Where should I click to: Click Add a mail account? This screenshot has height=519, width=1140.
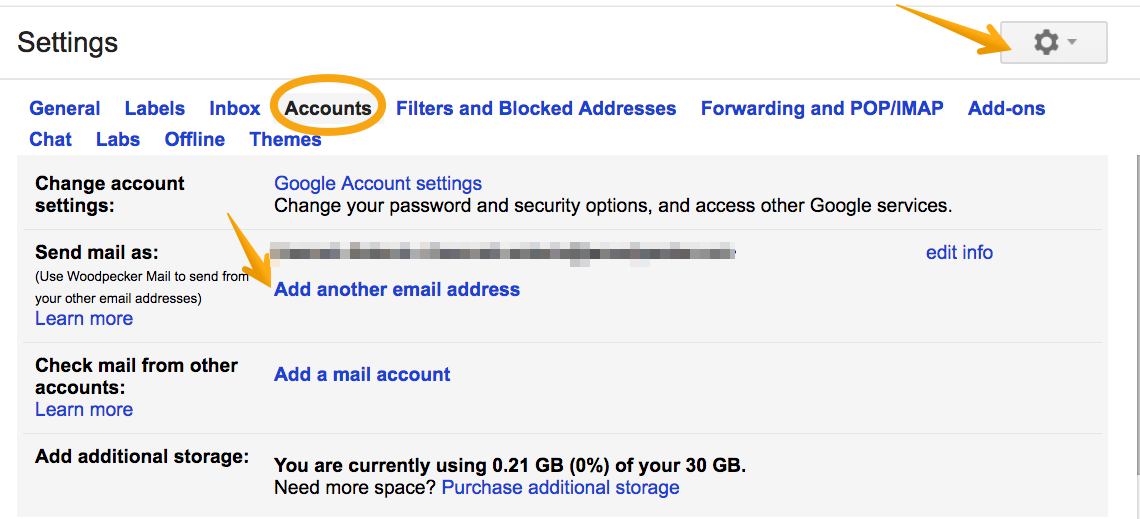point(362,374)
